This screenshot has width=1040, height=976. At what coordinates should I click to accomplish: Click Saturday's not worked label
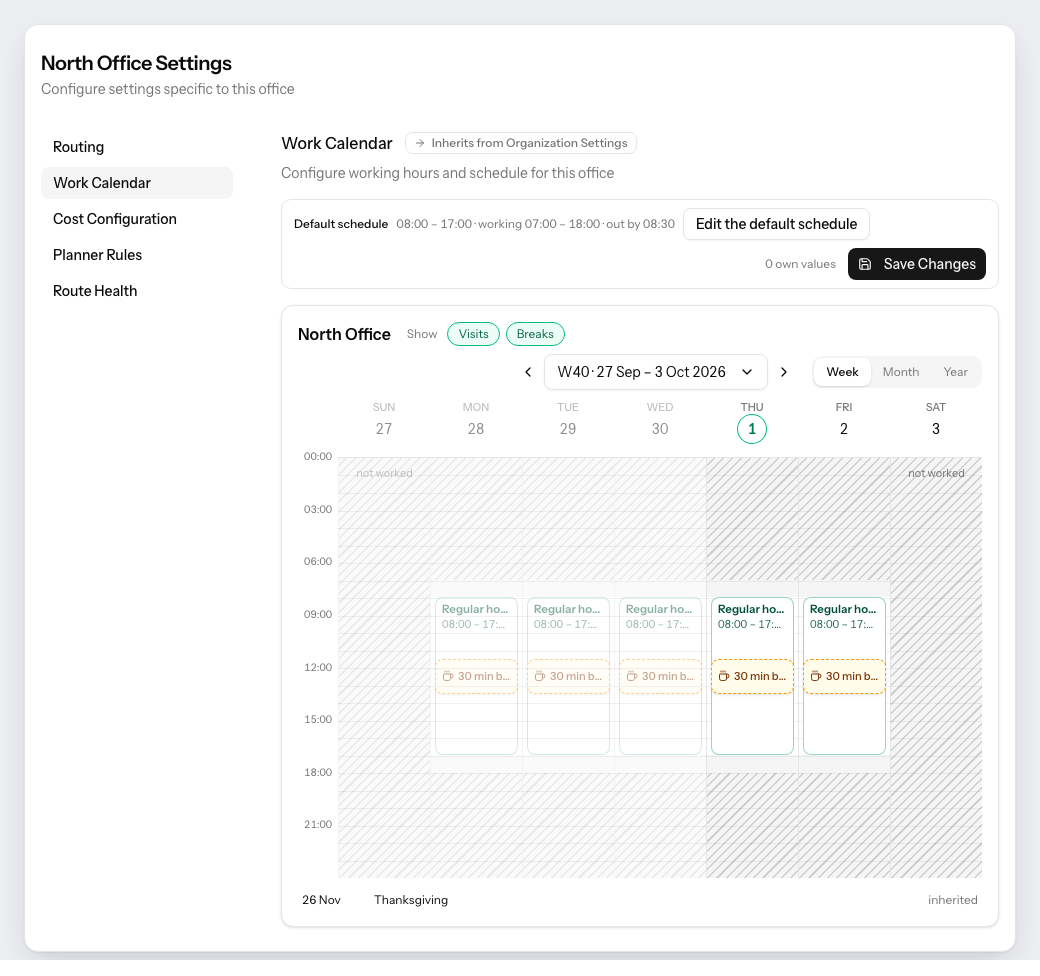(936, 473)
